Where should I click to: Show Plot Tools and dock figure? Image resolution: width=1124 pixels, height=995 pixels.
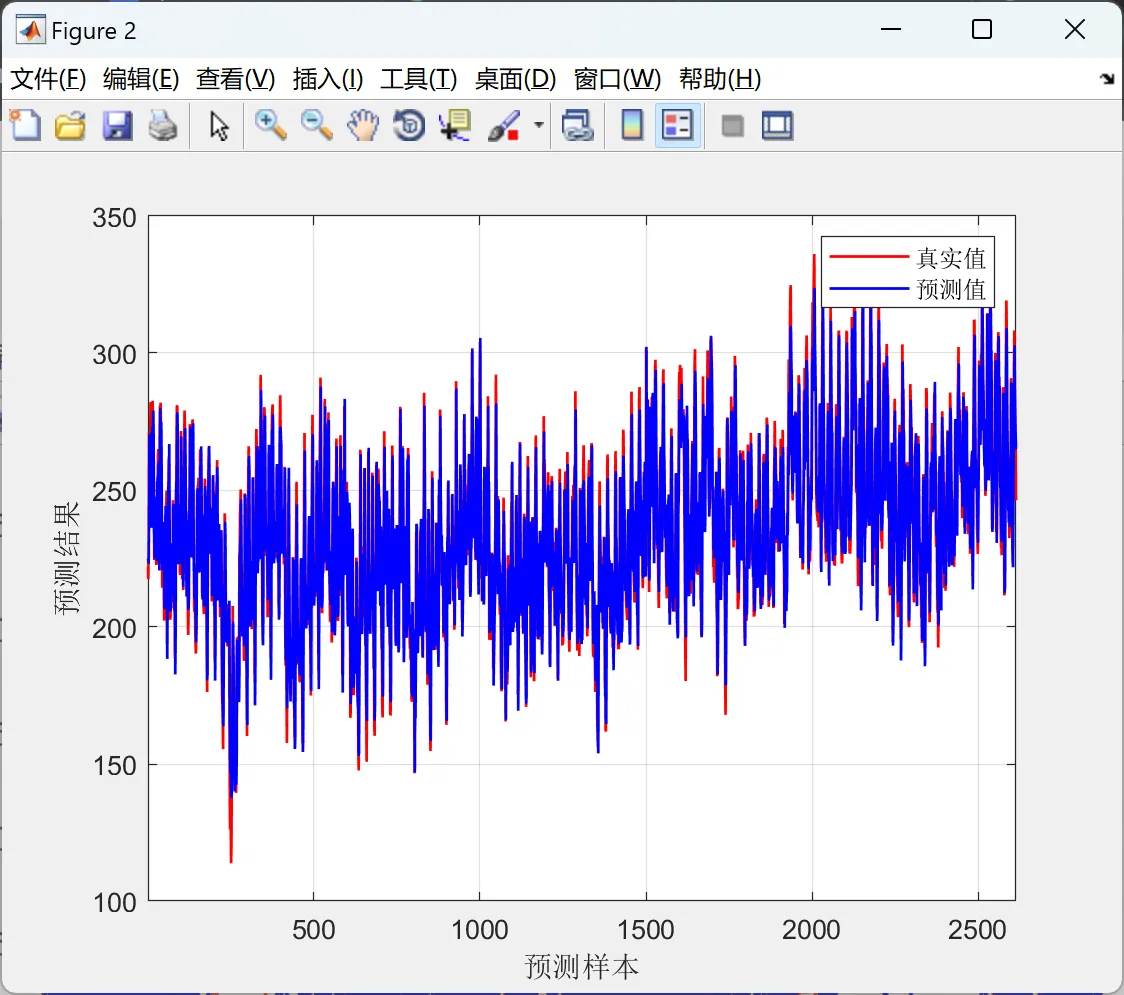pos(777,125)
